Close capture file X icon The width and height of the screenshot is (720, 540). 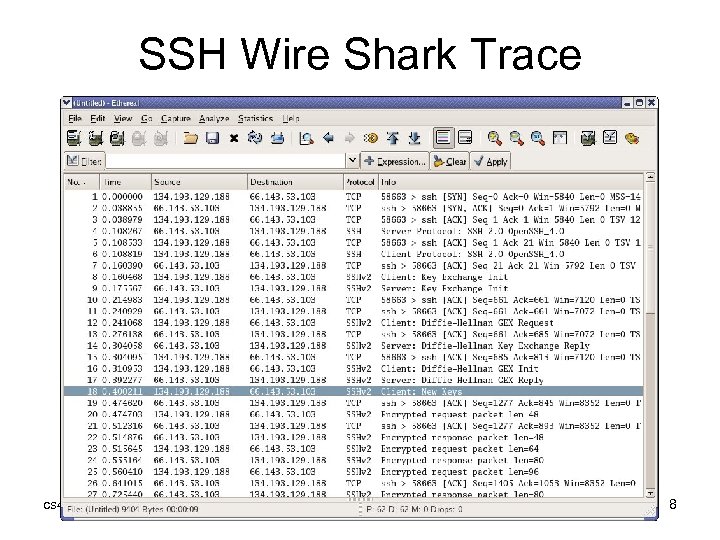point(234,138)
